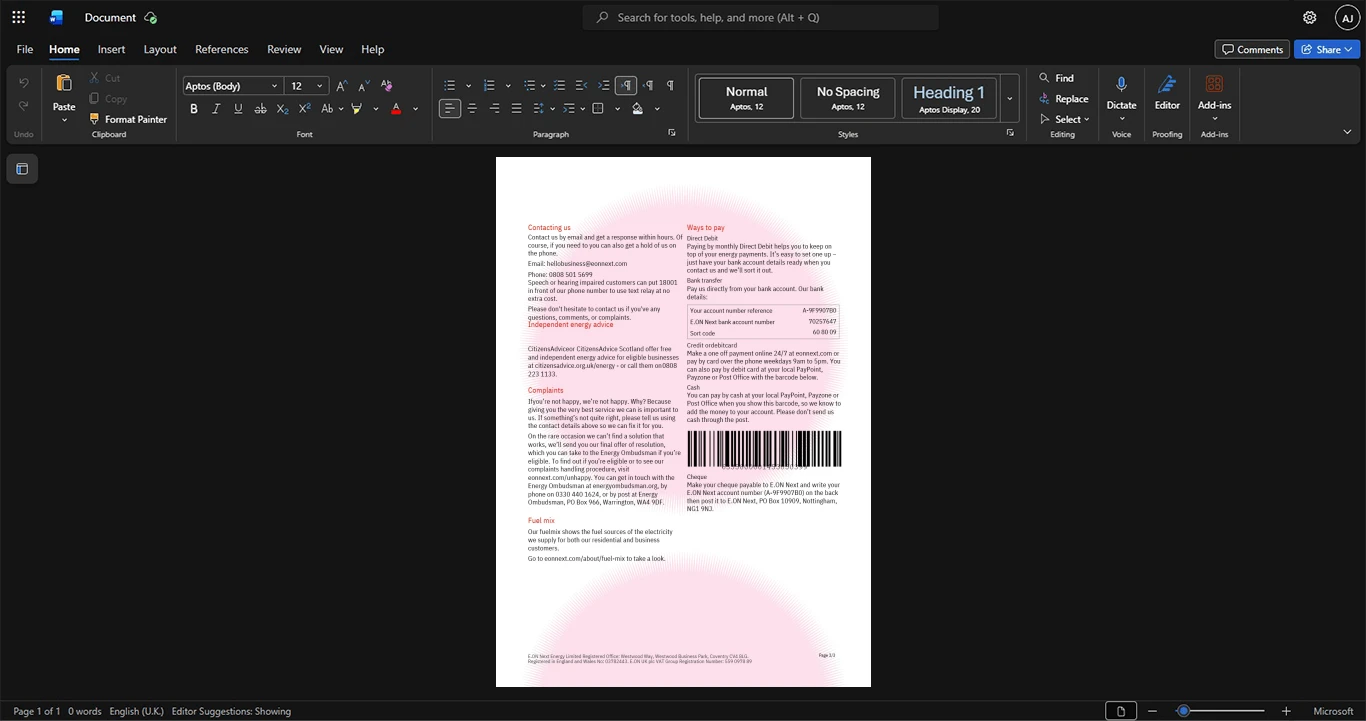Center align the paragraph
1366x721 pixels.
click(x=472, y=109)
